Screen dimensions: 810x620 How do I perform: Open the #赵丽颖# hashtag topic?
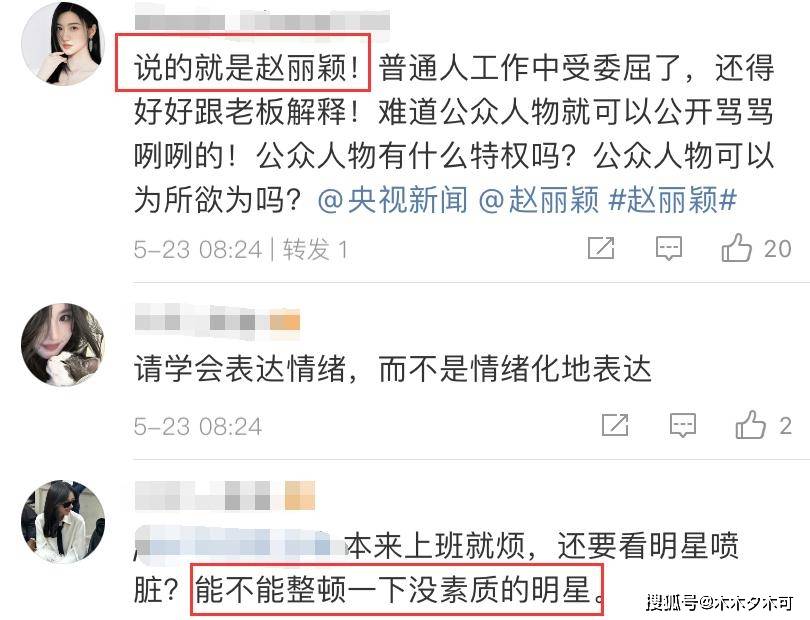pos(673,200)
